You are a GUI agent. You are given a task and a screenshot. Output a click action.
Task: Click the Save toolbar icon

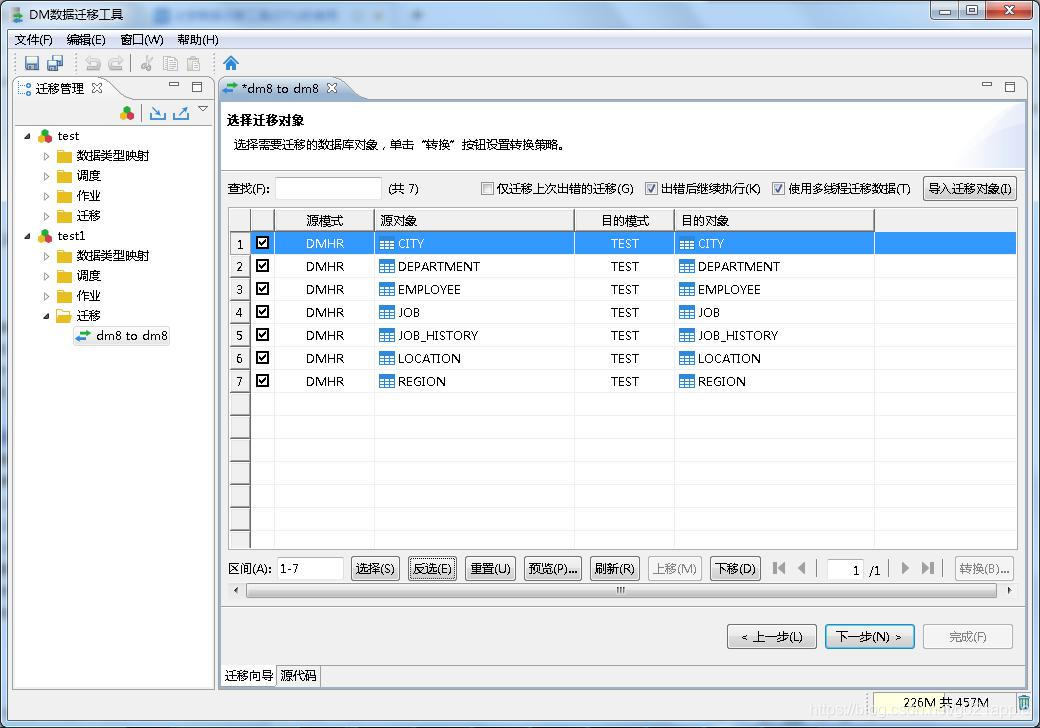(32, 63)
